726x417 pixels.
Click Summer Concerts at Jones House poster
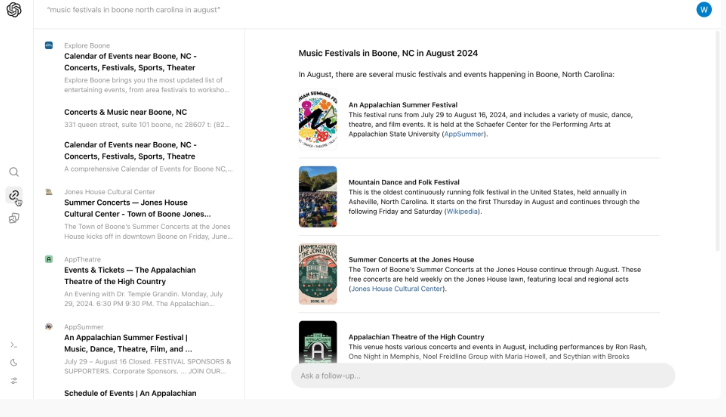click(317, 273)
